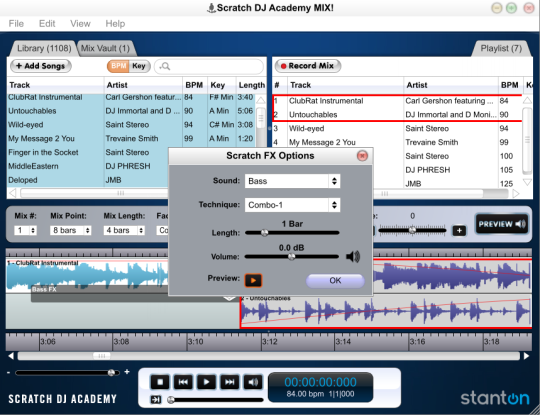Select playlist row 1 ClubRat Instrumental
The image size is (540, 415).
click(x=397, y=101)
